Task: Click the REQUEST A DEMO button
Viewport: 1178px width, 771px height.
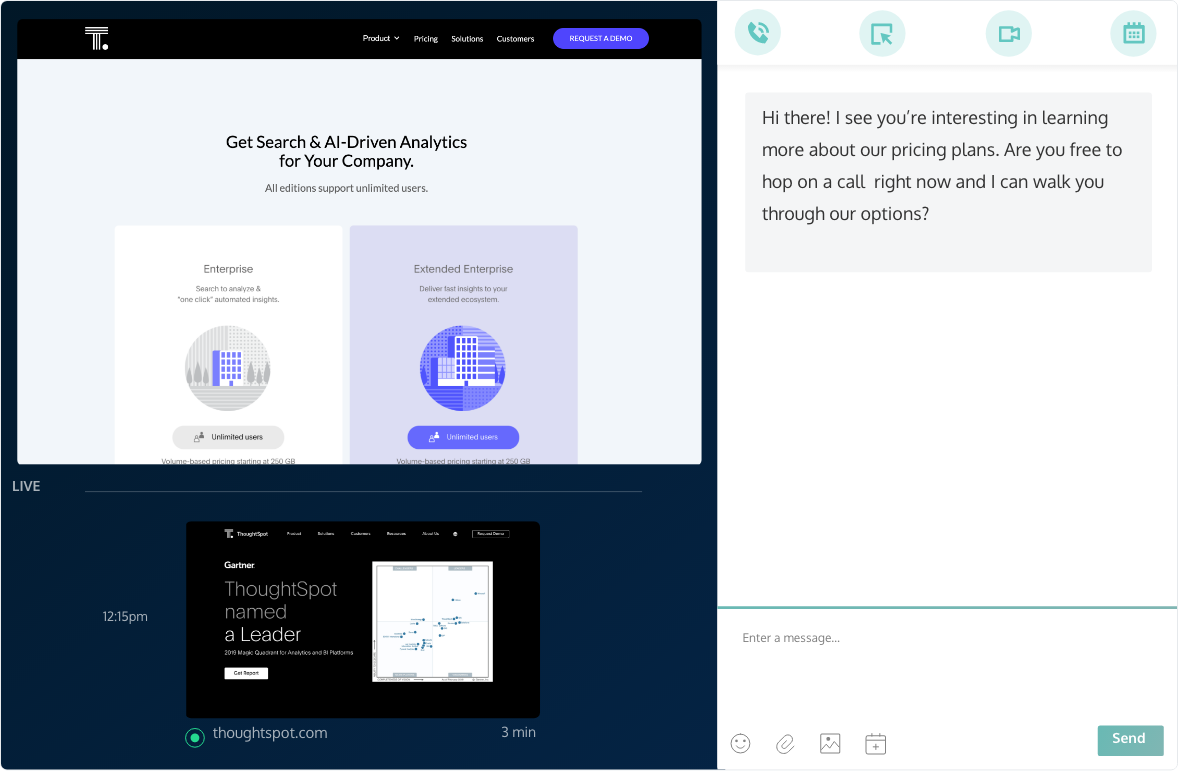Action: click(600, 38)
